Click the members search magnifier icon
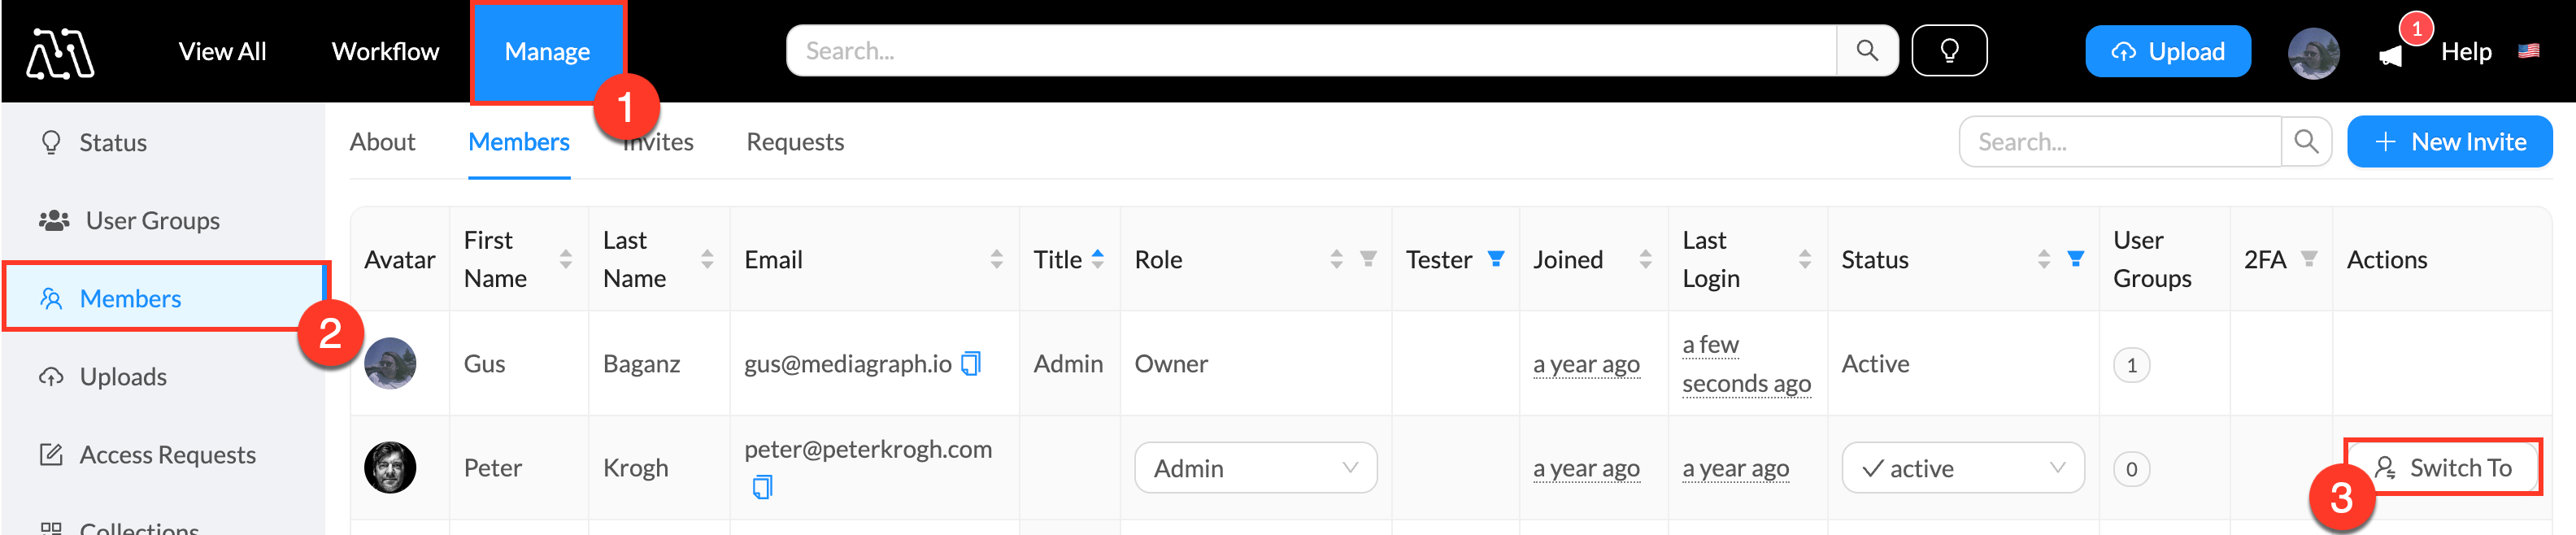 2305,142
